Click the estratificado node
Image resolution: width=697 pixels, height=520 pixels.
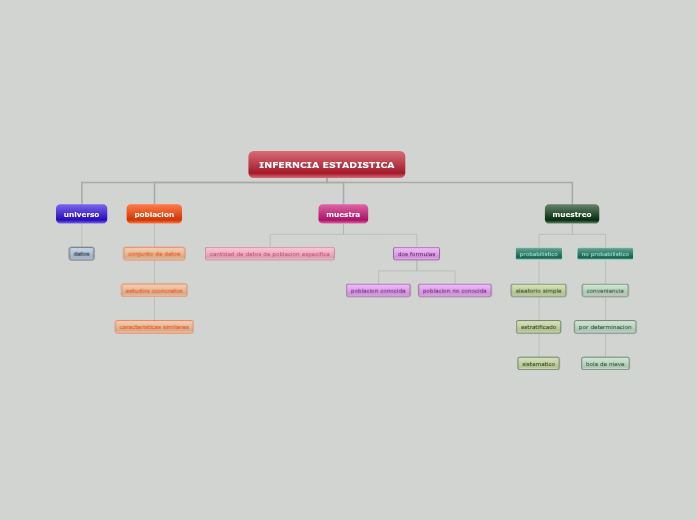539,327
